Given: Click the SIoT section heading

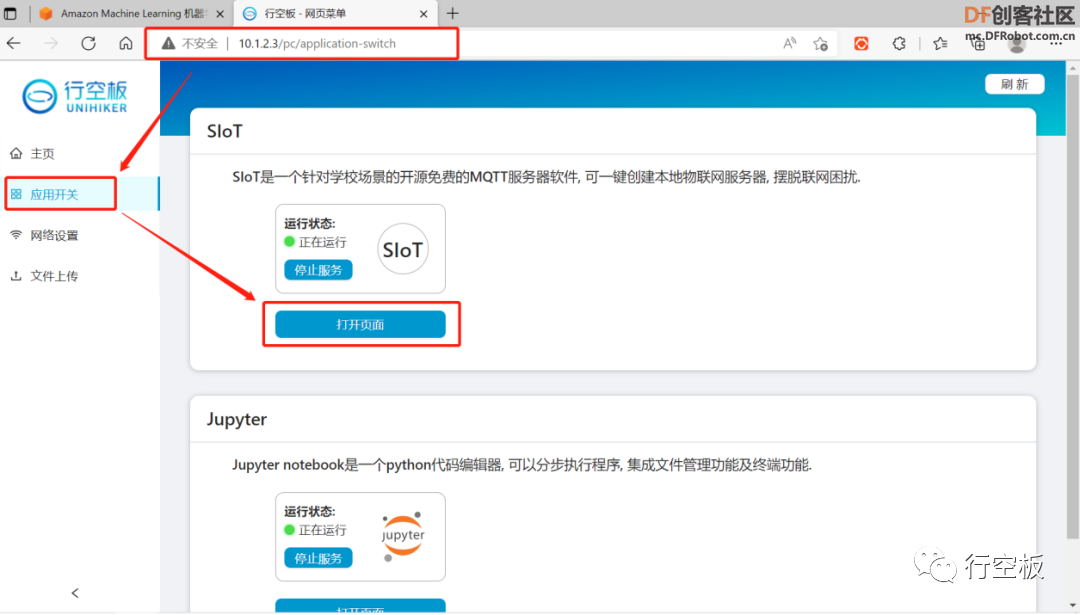Looking at the screenshot, I should 225,132.
